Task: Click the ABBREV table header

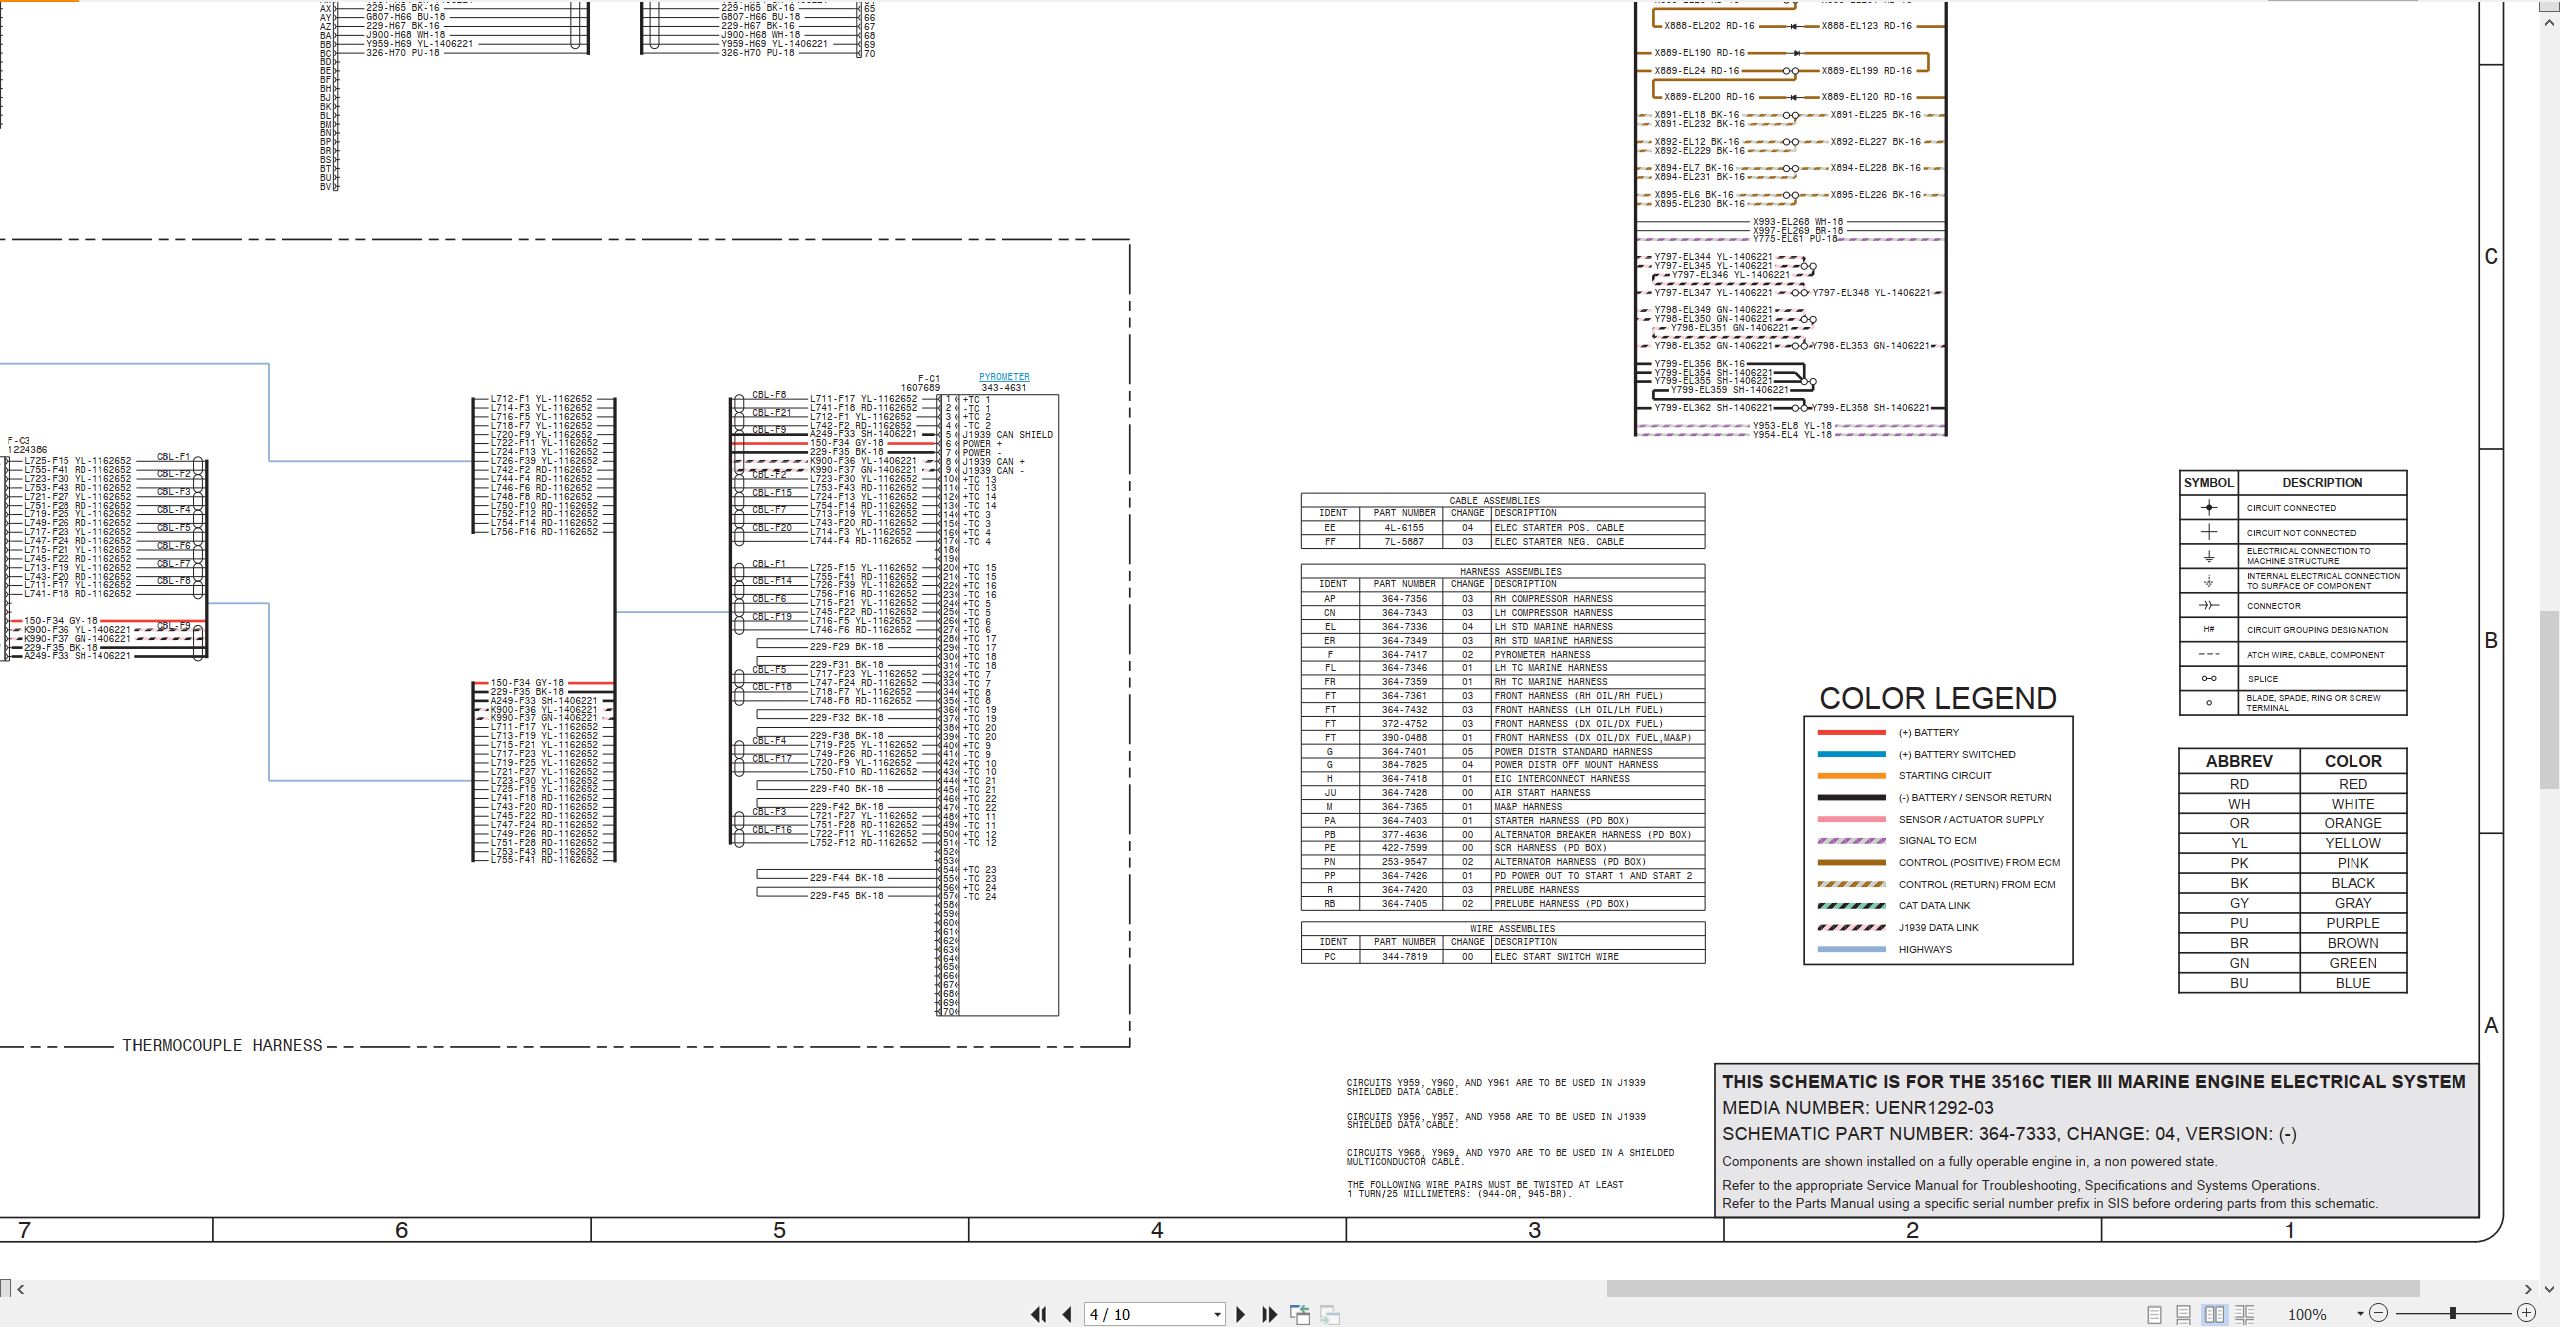Action: (2238, 761)
